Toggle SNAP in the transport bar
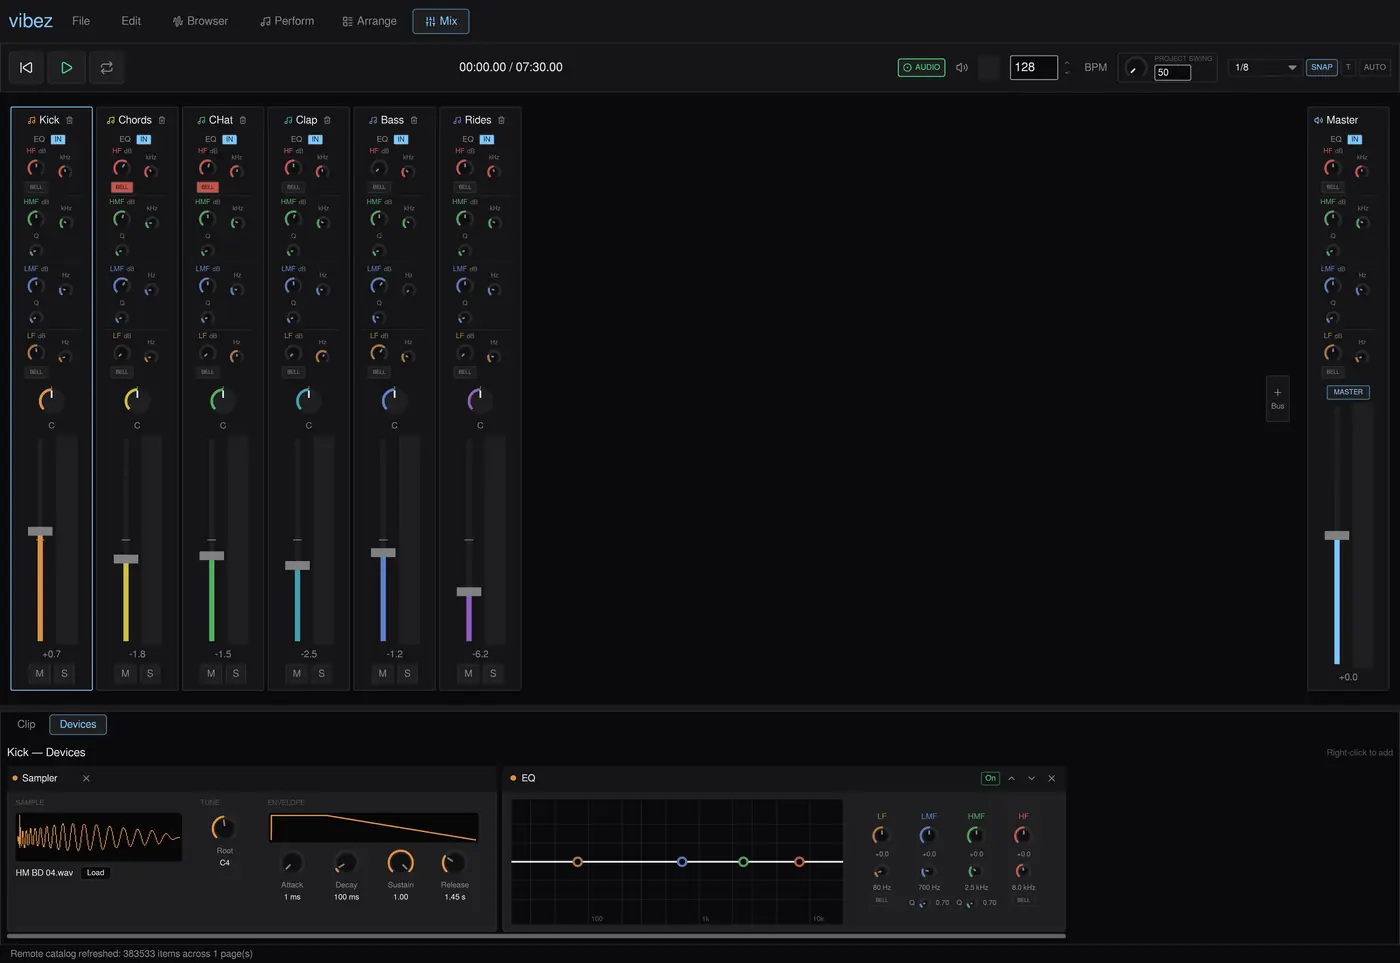The height and width of the screenshot is (963, 1400). click(x=1322, y=67)
